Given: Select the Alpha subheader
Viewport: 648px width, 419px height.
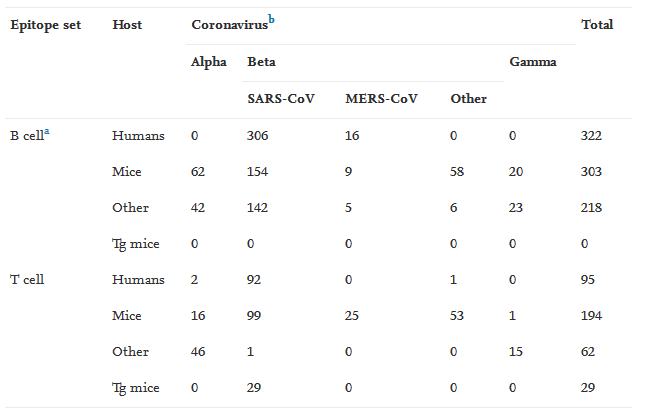Looking at the screenshot, I should 209,62.
